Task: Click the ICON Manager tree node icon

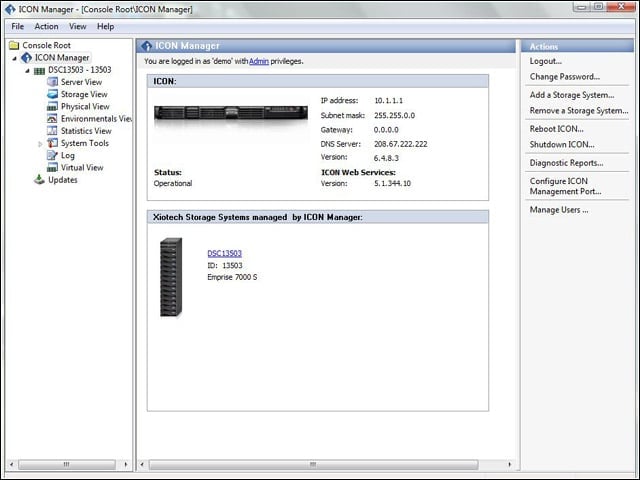Action: 27,58
